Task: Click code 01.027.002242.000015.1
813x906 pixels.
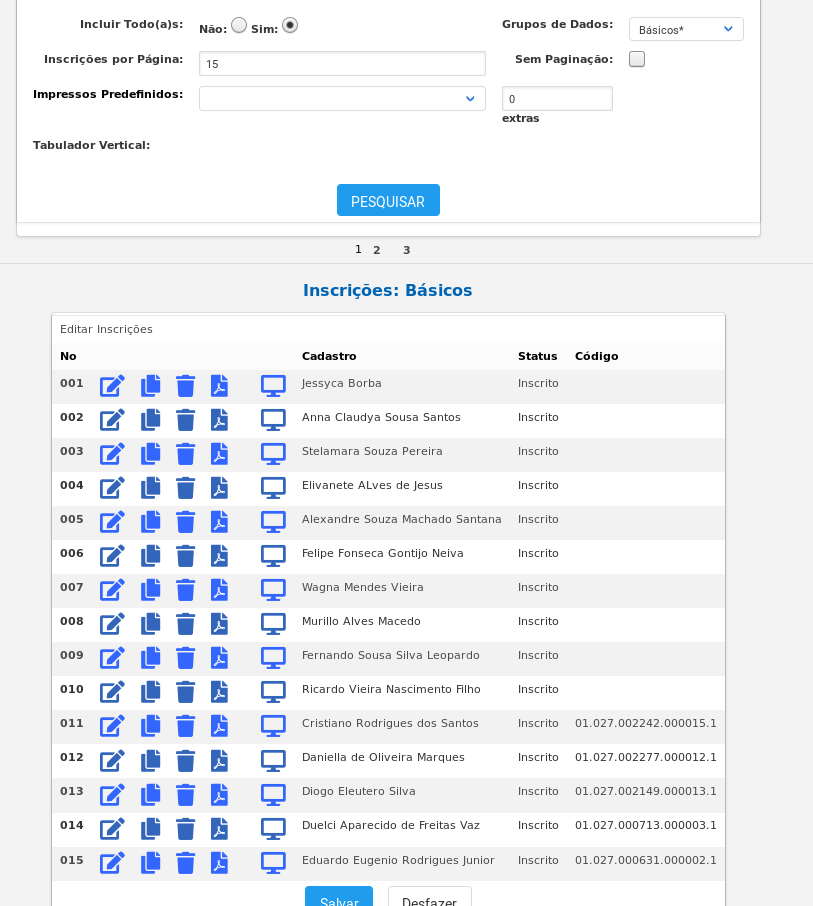Action: click(x=645, y=723)
